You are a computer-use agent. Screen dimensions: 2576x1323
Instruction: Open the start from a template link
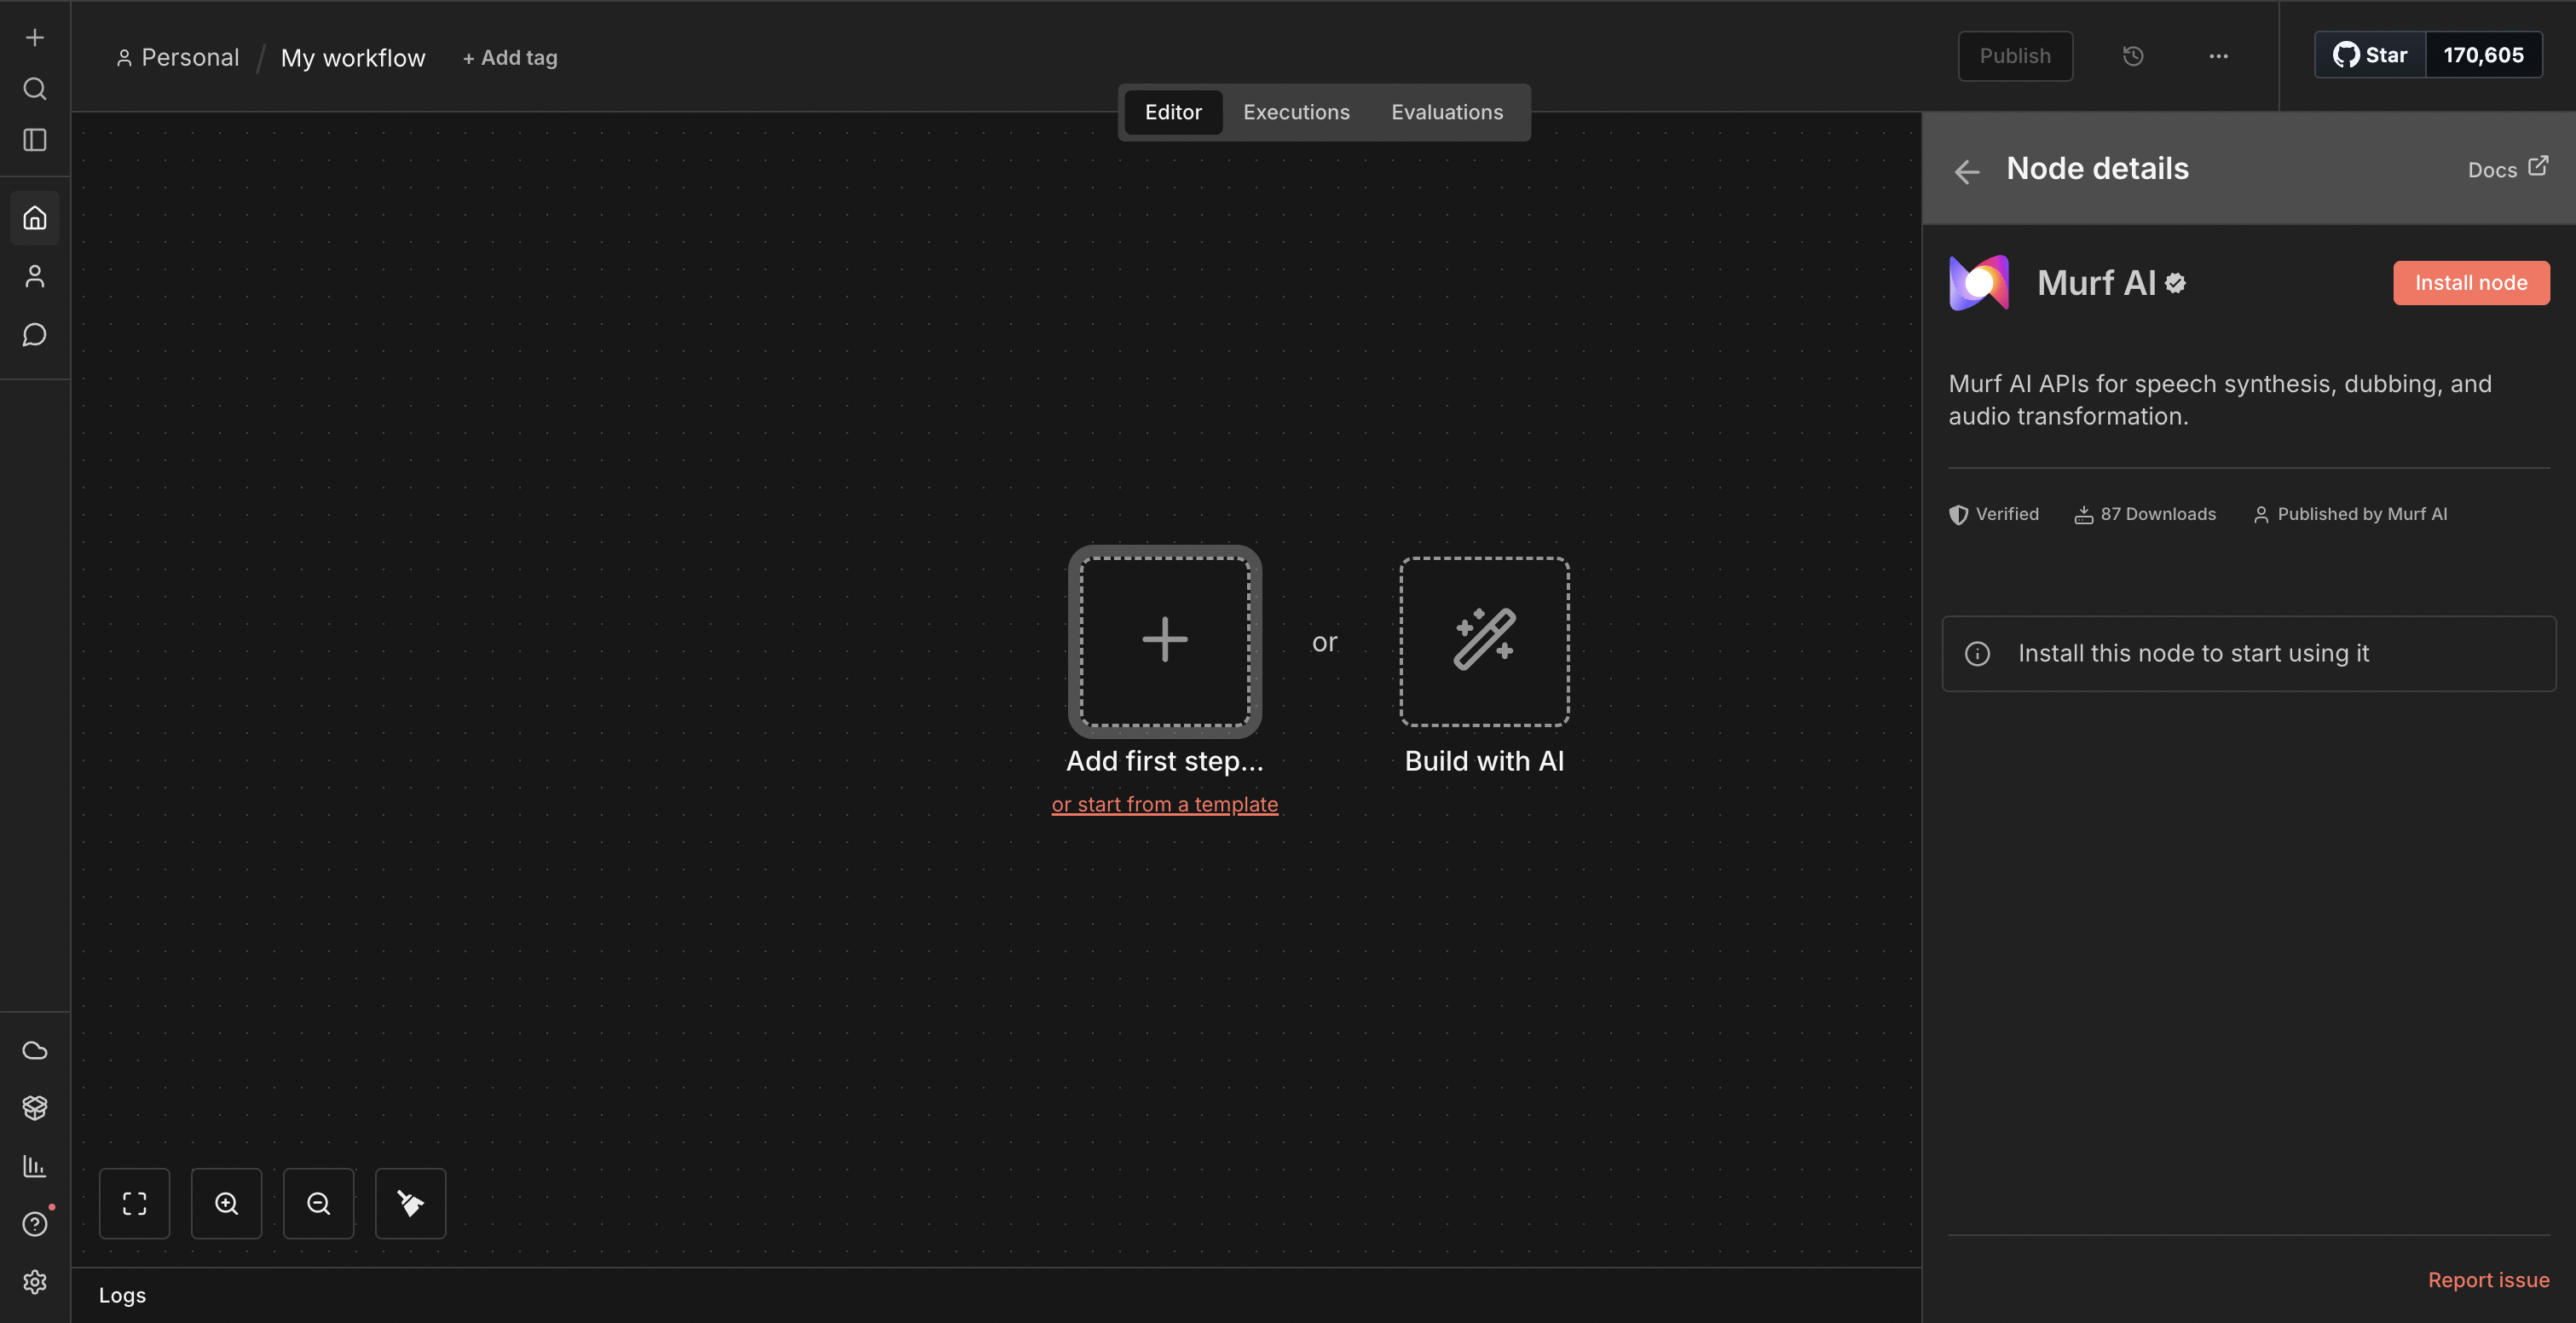(1164, 804)
